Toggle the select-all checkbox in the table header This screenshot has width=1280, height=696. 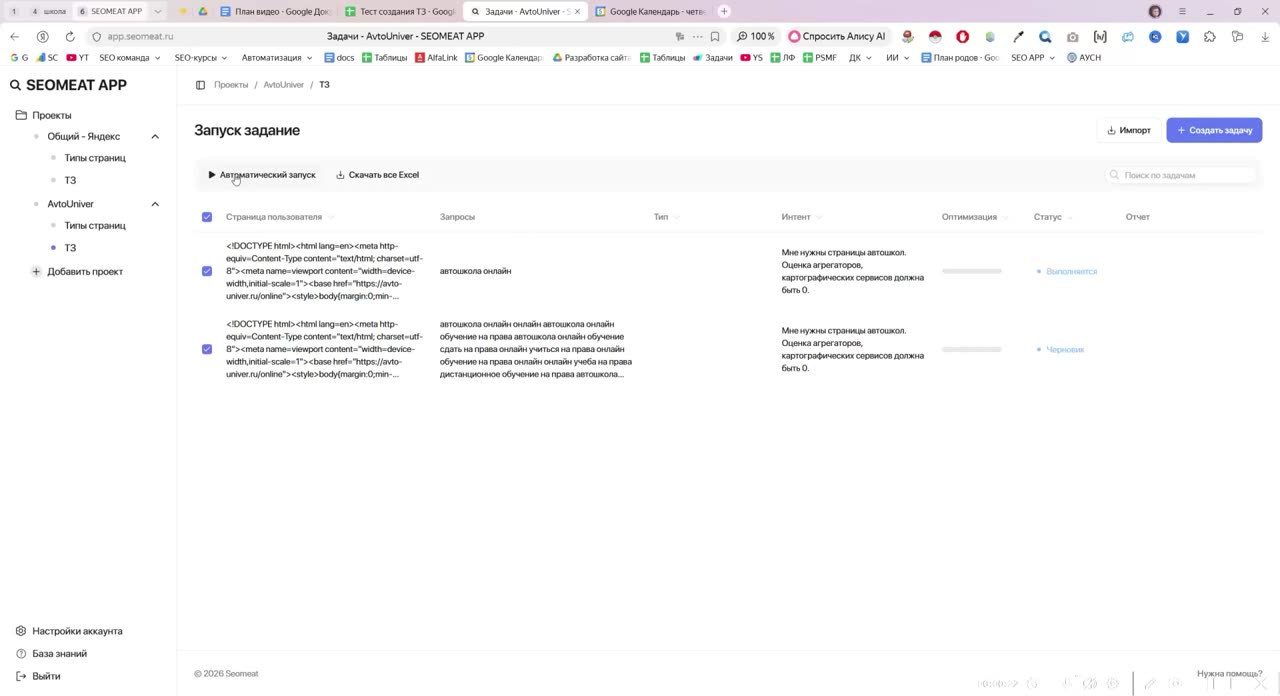(x=207, y=217)
